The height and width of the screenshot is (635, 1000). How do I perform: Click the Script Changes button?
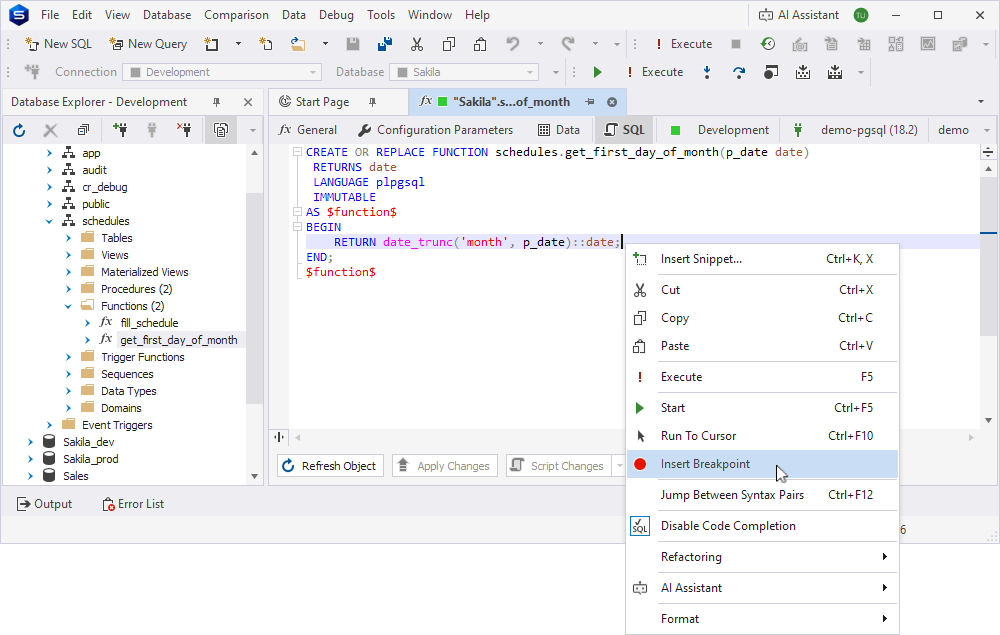click(x=558, y=466)
